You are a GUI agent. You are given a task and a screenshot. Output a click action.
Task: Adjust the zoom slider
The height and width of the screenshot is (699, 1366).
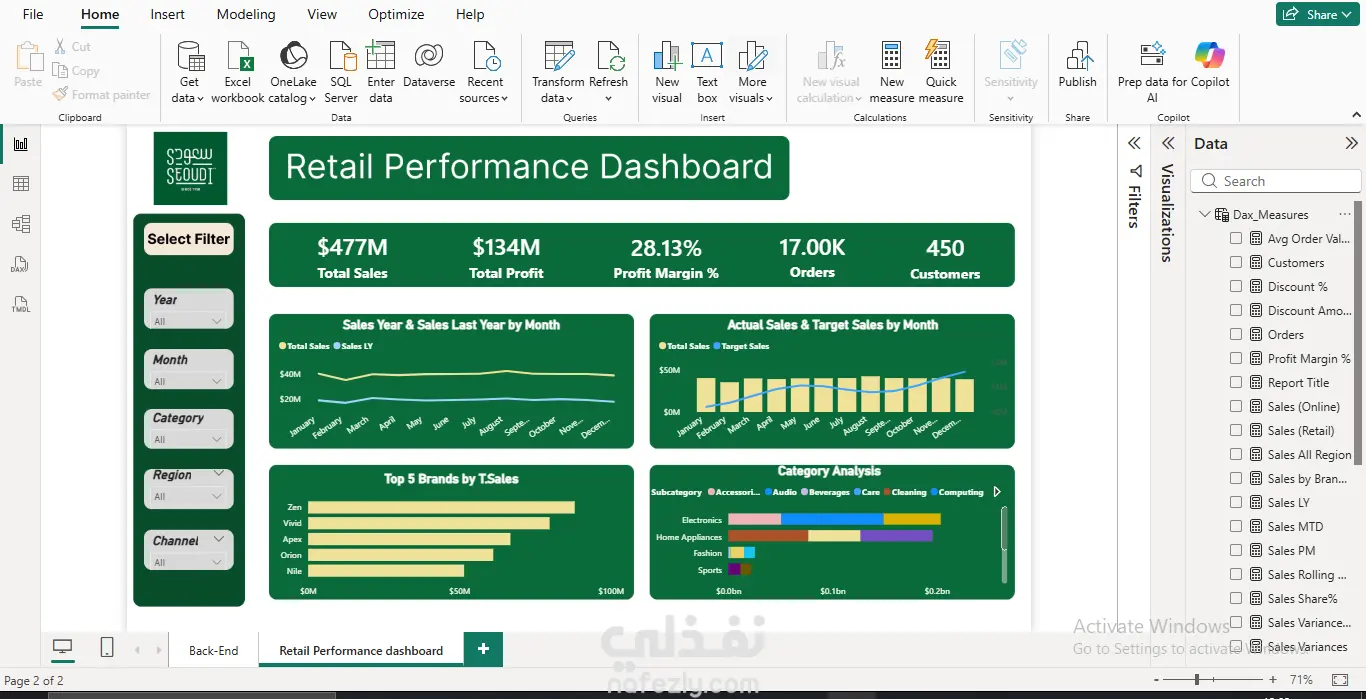point(1198,680)
